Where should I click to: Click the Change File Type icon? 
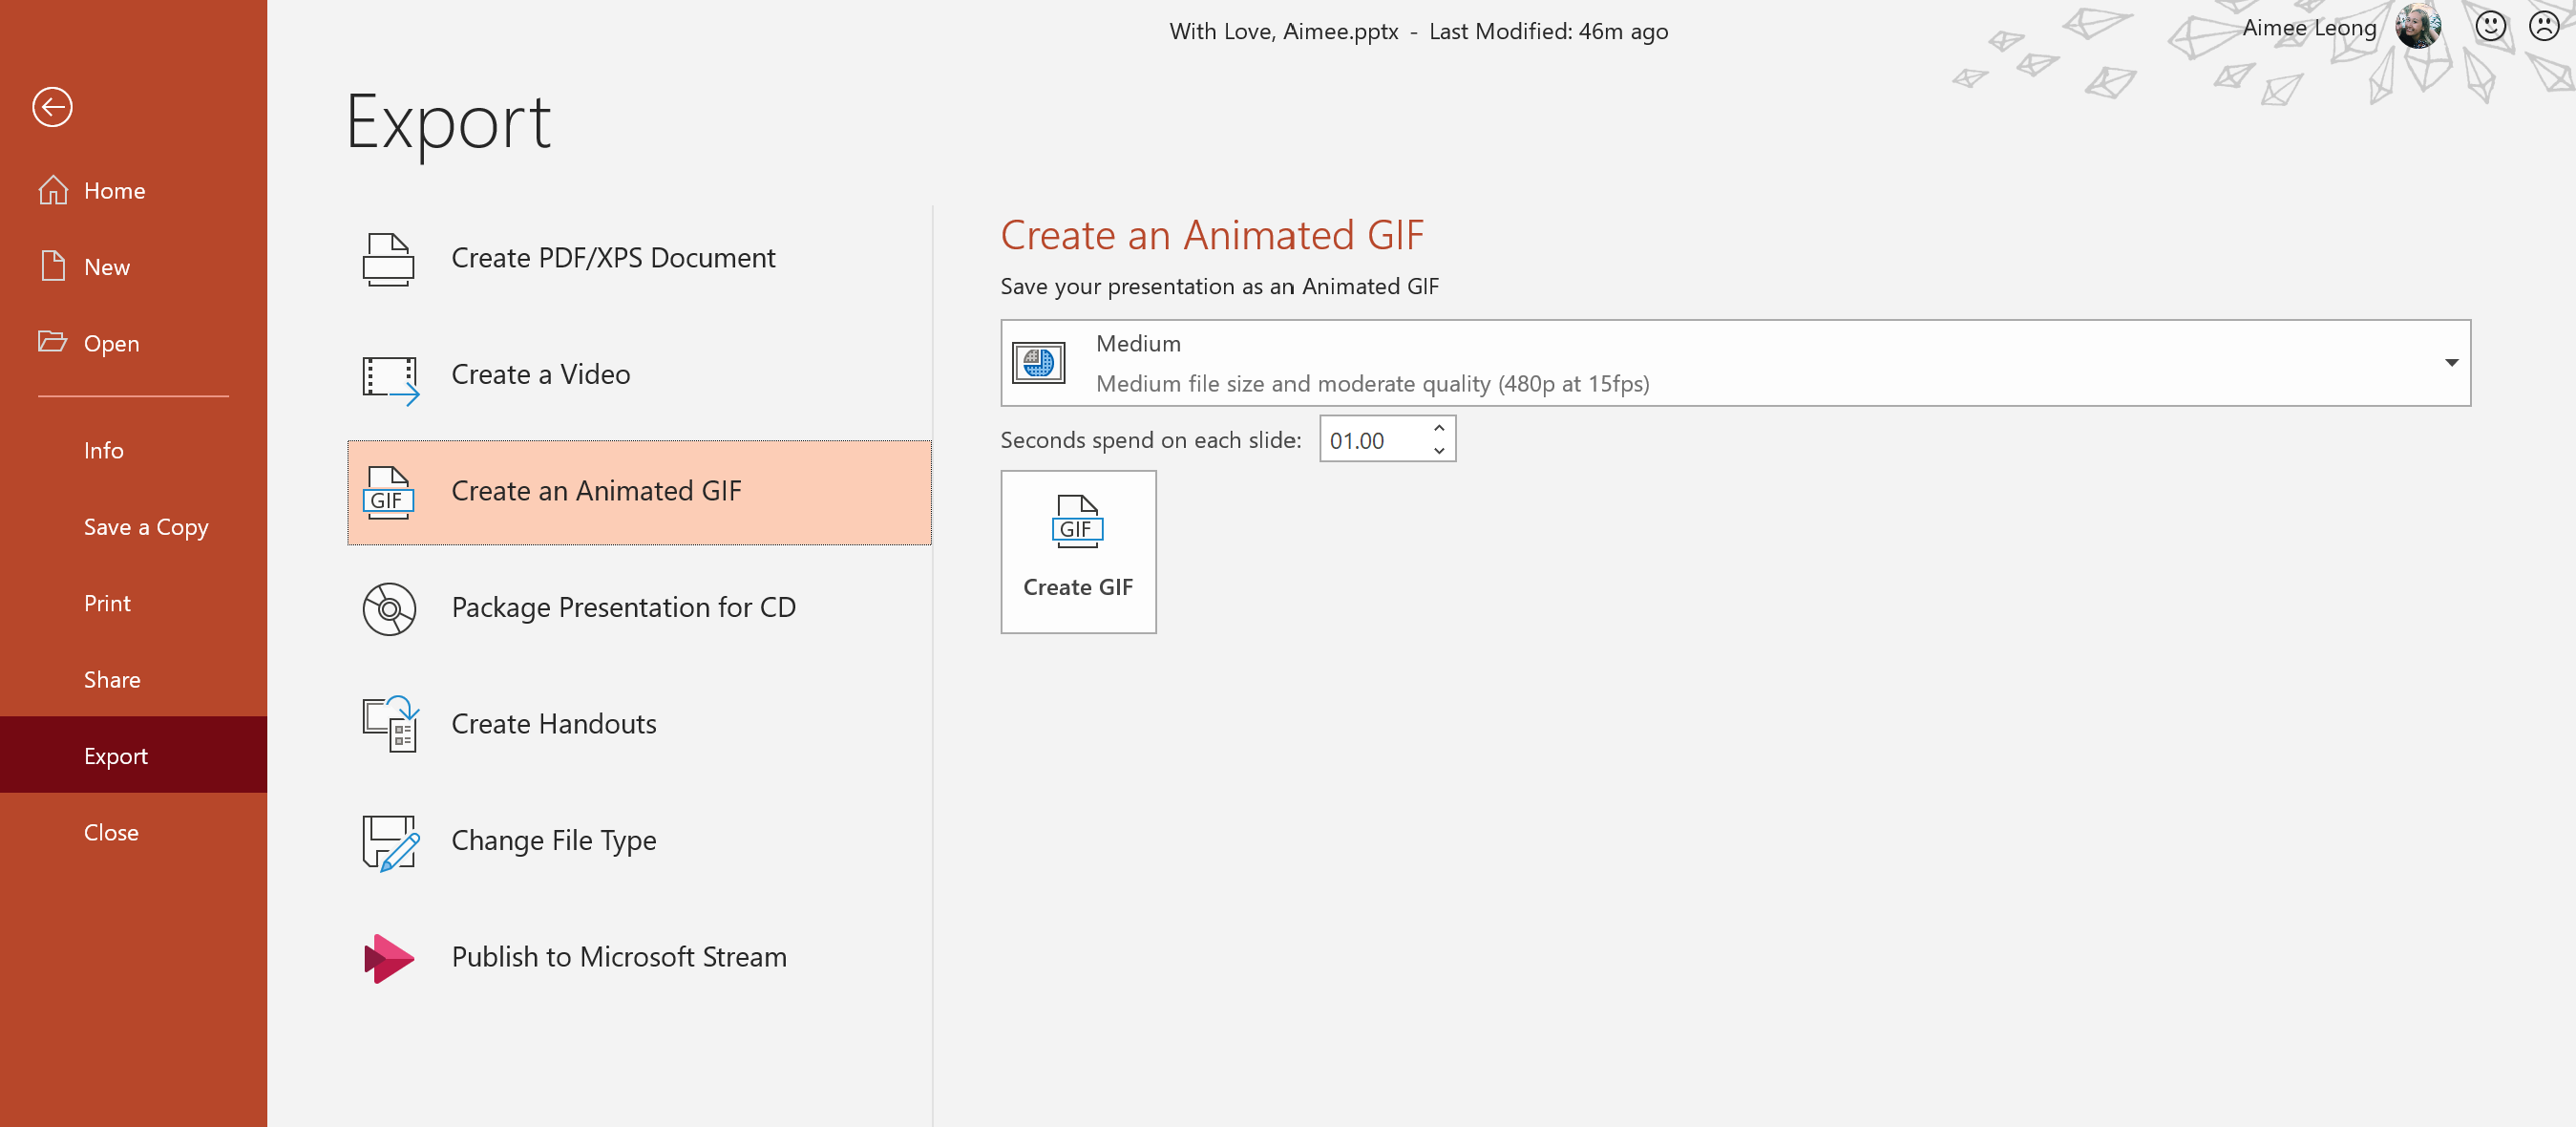[x=389, y=841]
